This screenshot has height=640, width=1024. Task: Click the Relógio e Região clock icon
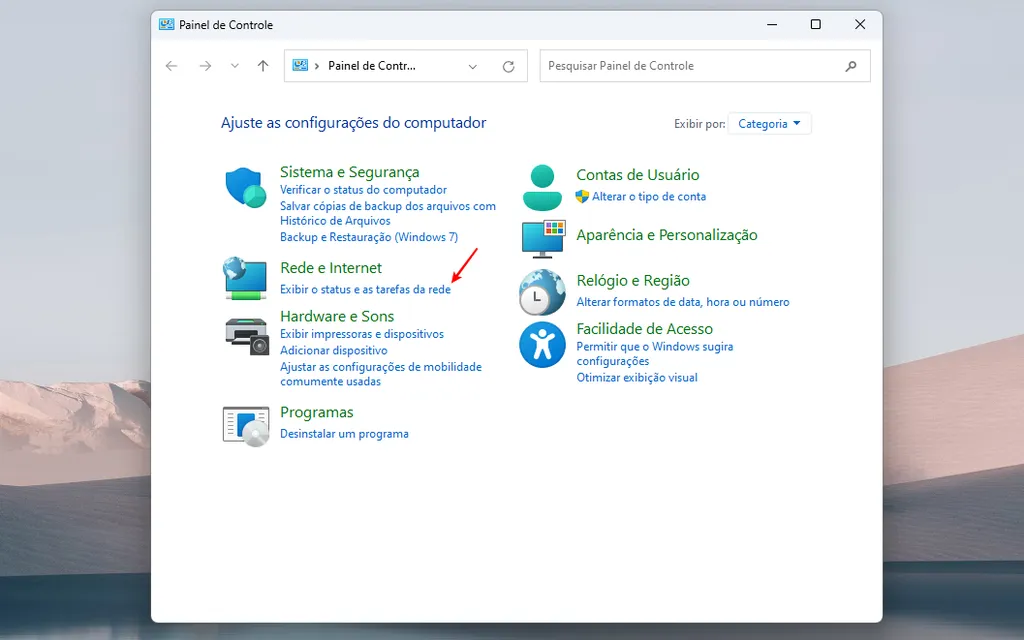(x=541, y=291)
